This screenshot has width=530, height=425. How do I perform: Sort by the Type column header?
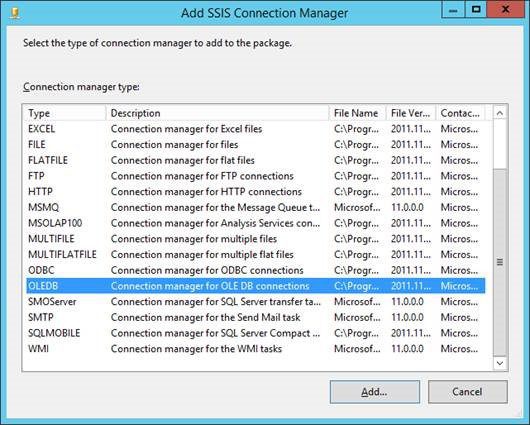coord(65,113)
